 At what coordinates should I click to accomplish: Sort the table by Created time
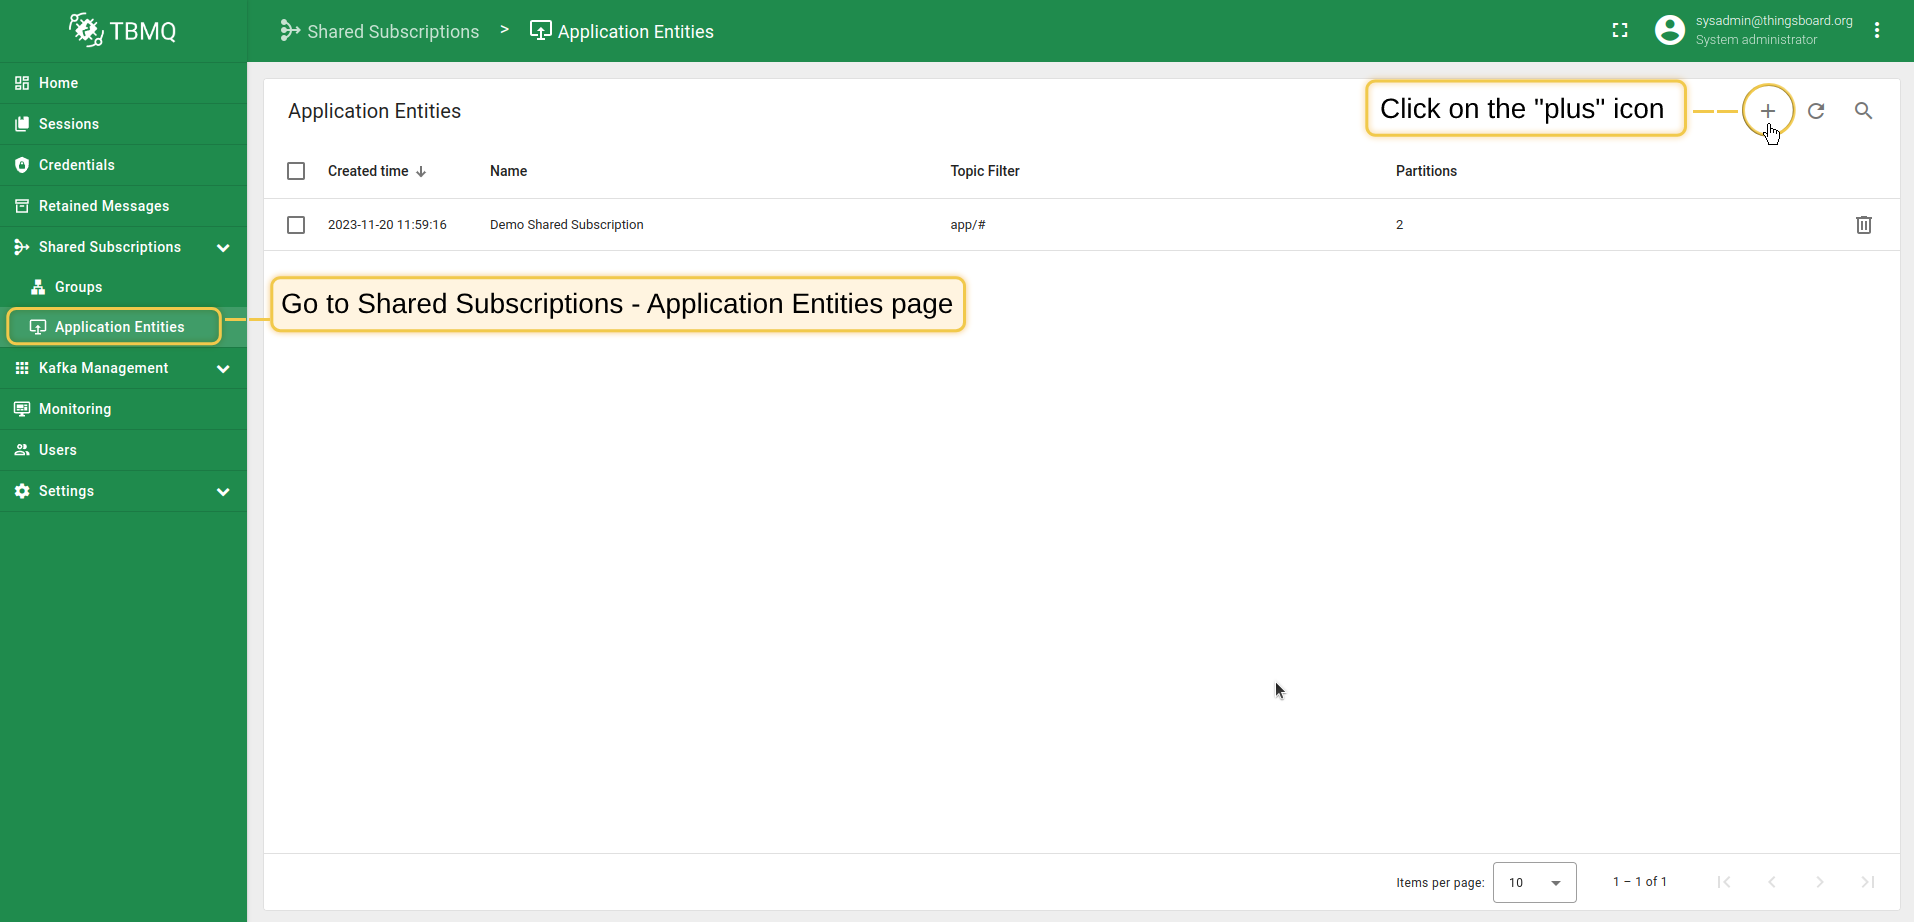(x=368, y=170)
